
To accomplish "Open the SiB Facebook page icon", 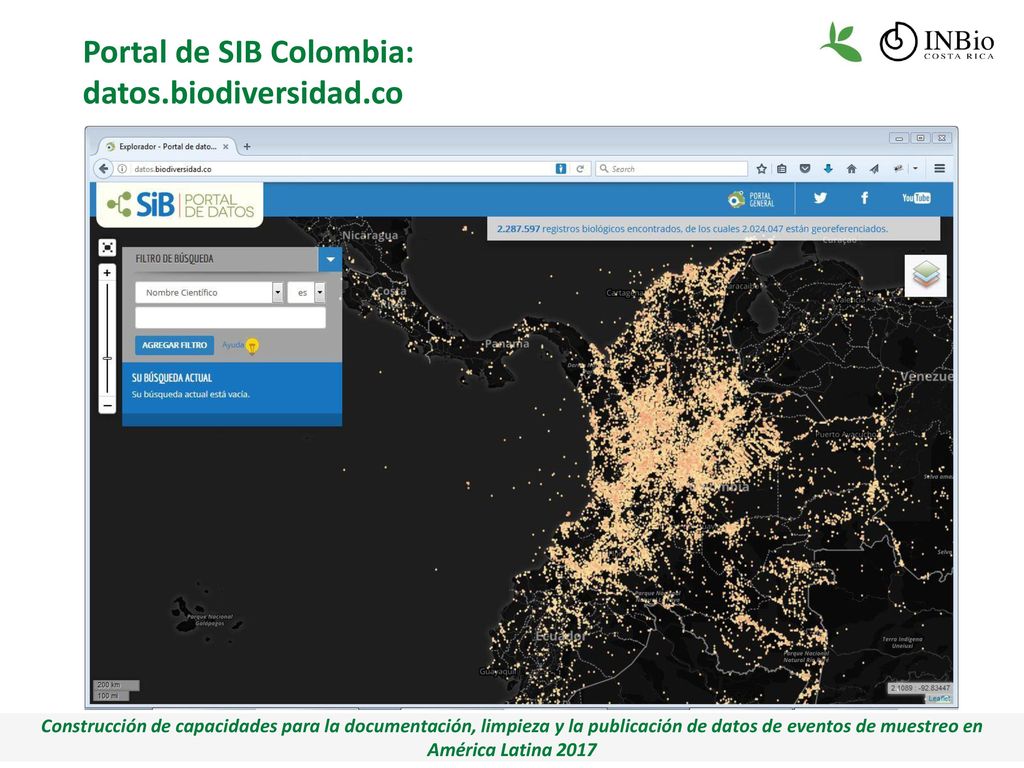I will (x=865, y=198).
